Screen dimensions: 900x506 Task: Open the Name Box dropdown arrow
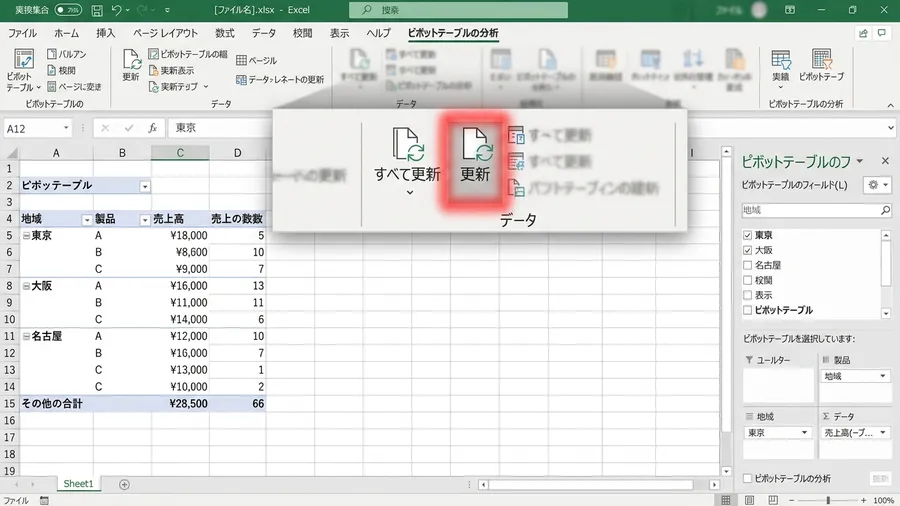tap(66, 128)
